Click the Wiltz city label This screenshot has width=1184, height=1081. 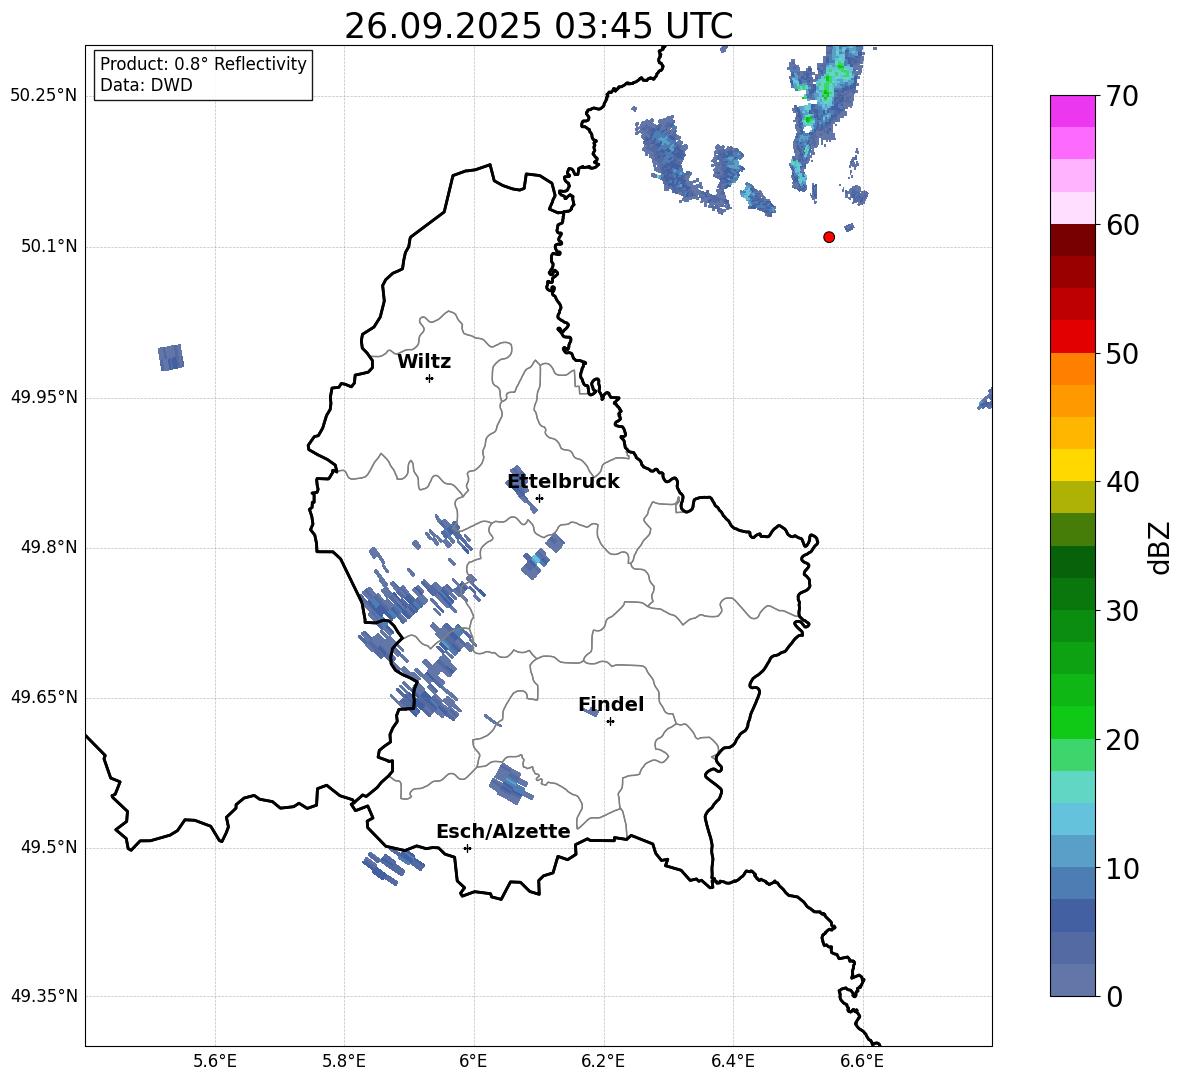[424, 362]
